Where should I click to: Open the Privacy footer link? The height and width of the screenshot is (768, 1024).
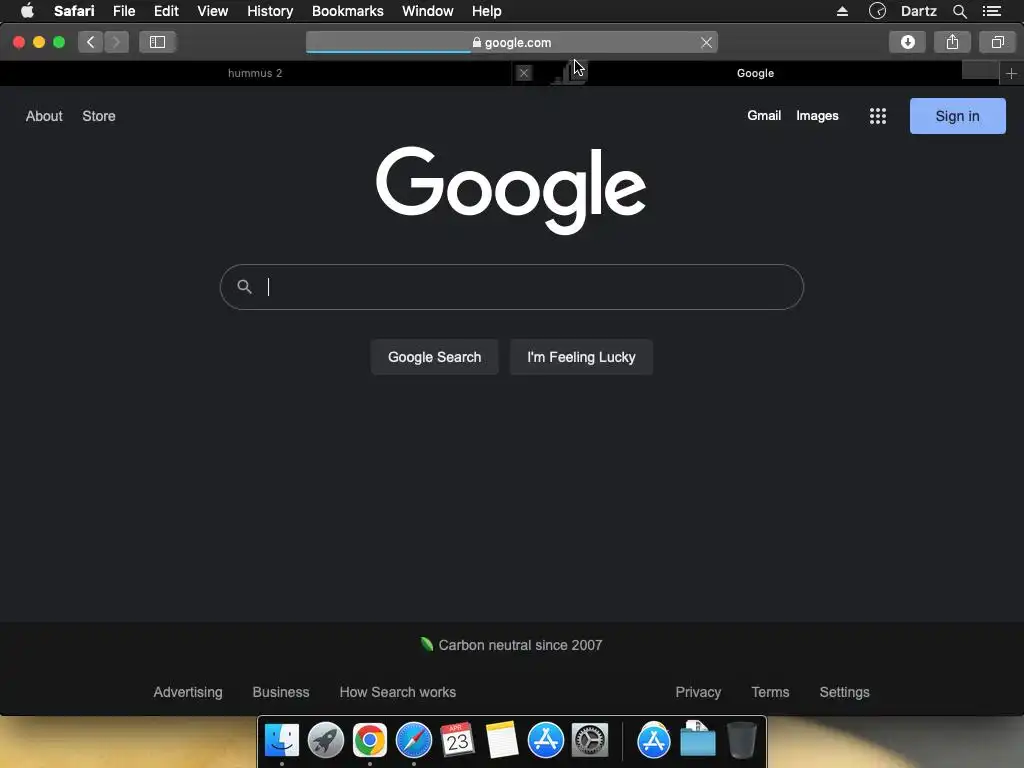[698, 692]
